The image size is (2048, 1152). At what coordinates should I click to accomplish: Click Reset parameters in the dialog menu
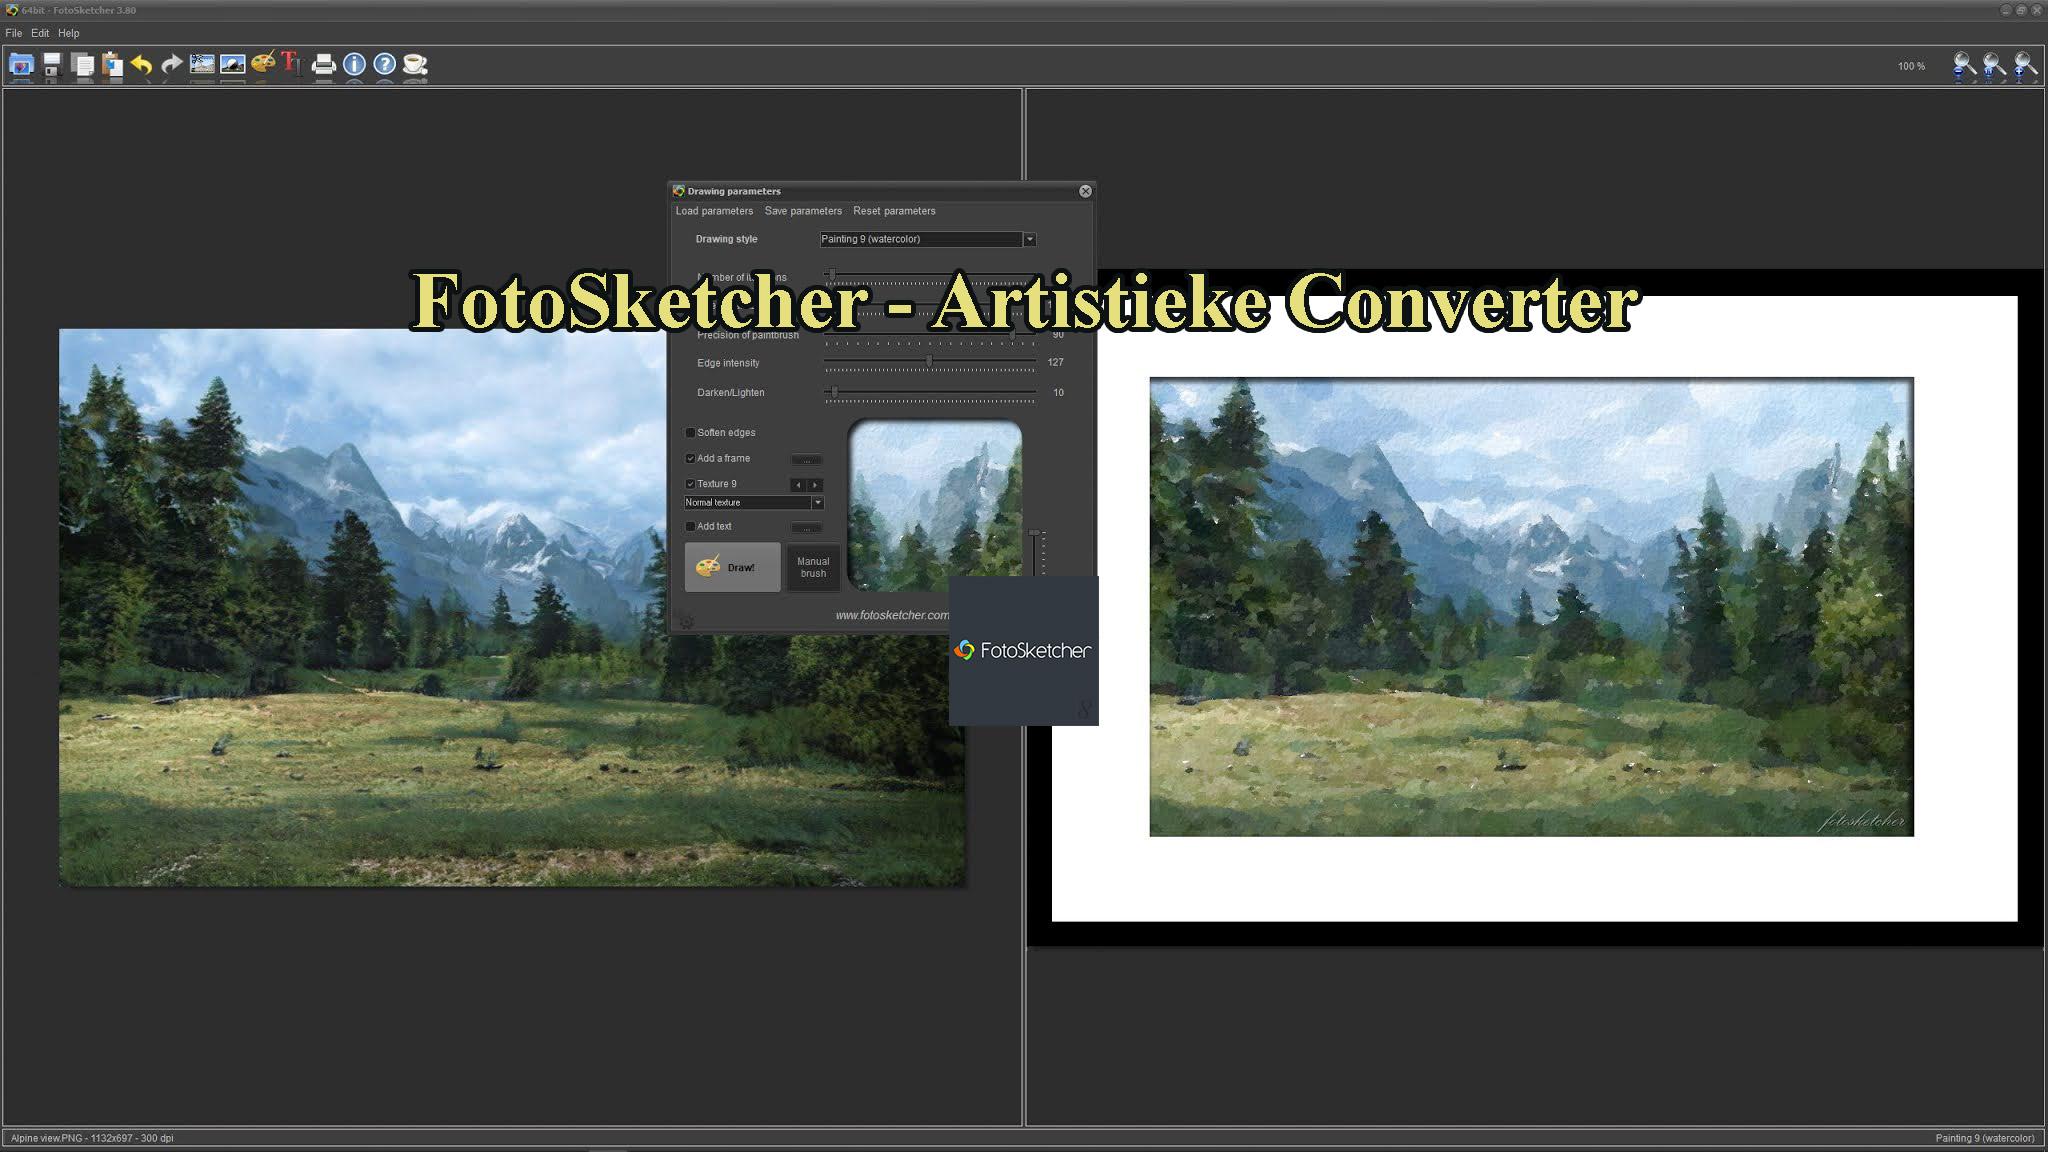[x=894, y=211]
